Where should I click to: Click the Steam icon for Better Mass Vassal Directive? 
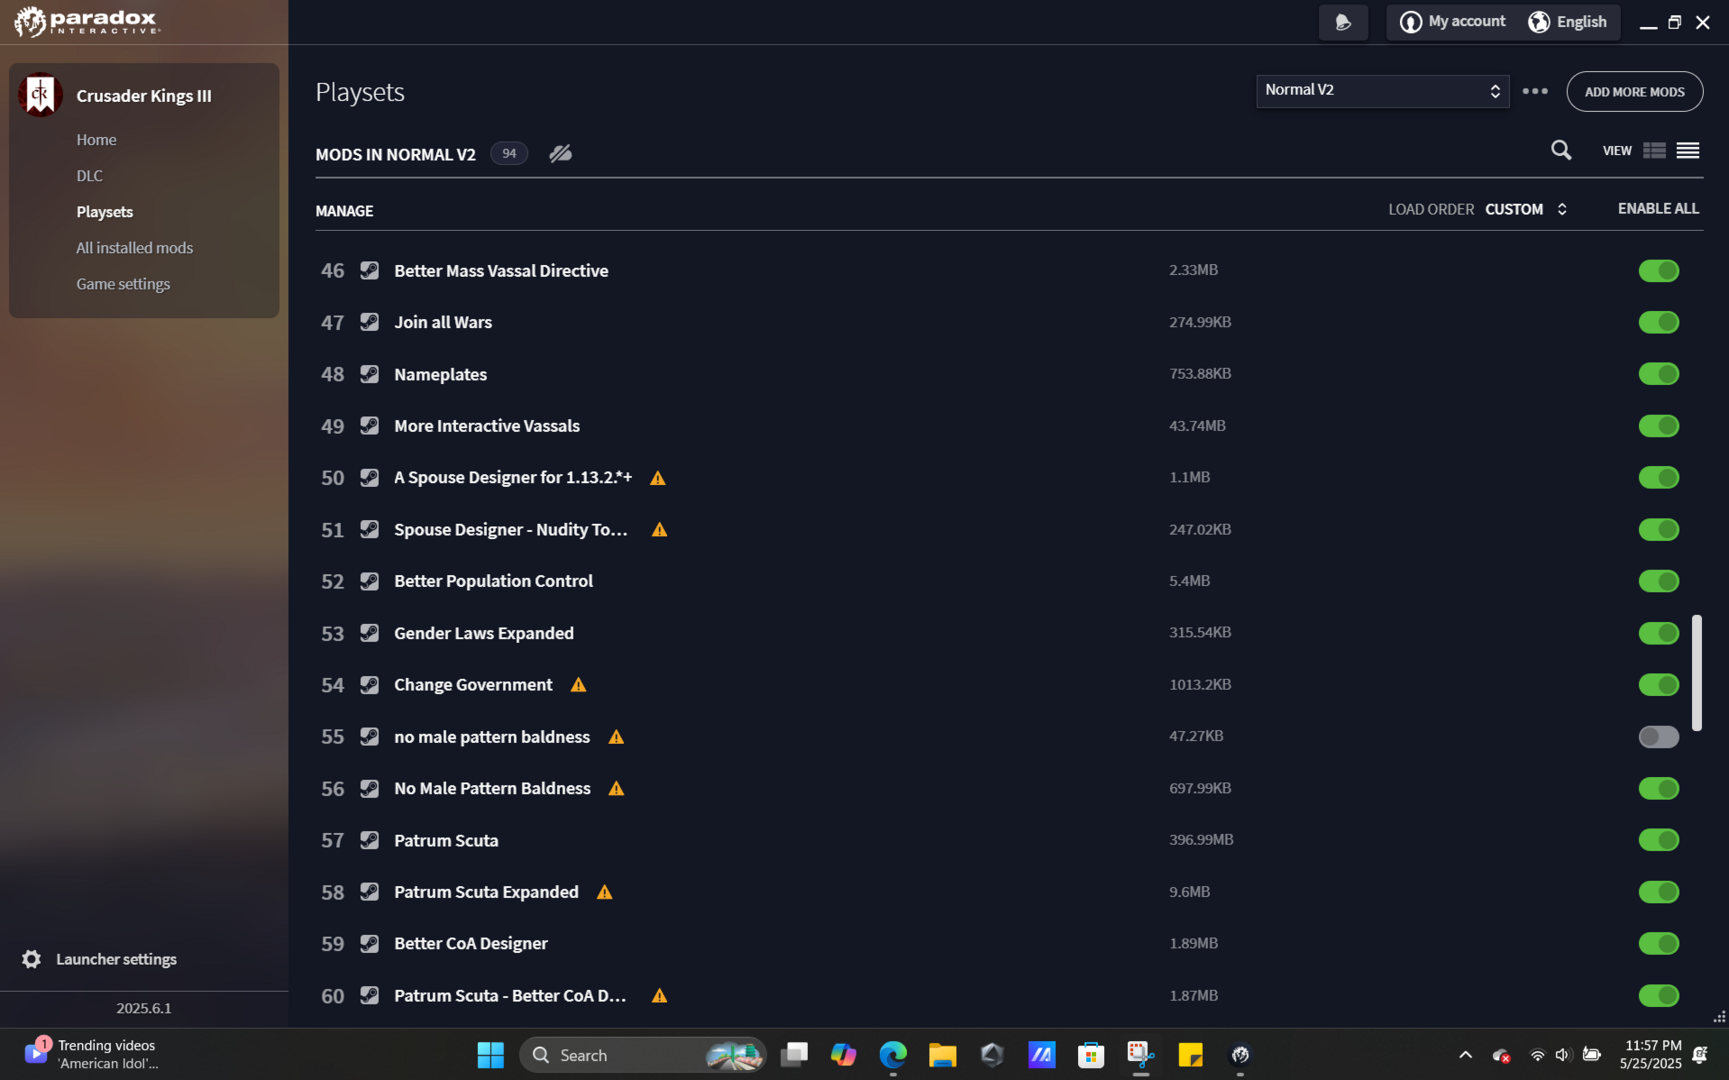(x=370, y=270)
